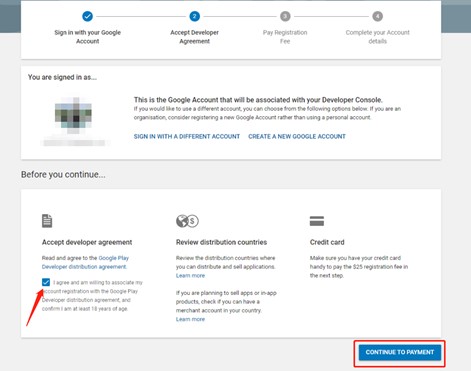Click the 'Review distribution countries' heading
This screenshot has height=371, width=471.
pyautogui.click(x=221, y=242)
